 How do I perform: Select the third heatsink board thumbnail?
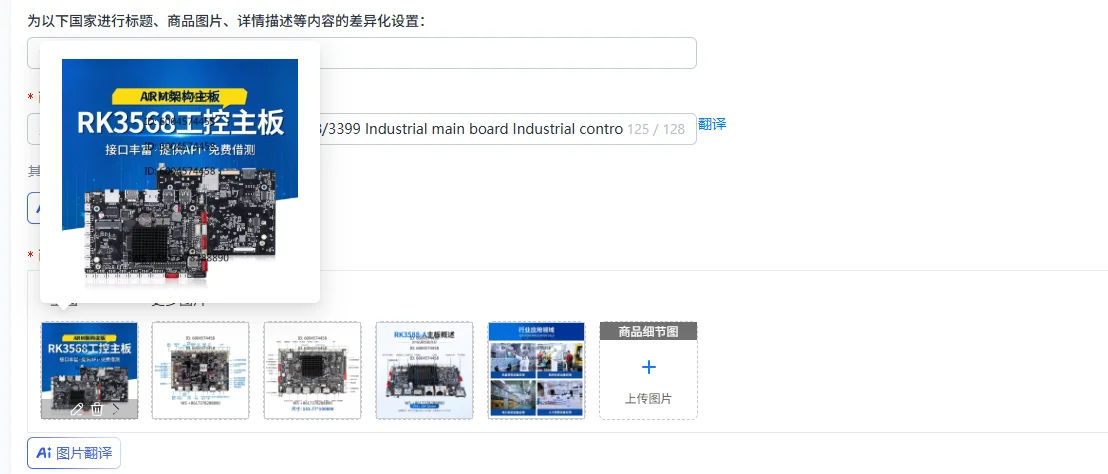pyautogui.click(x=312, y=370)
